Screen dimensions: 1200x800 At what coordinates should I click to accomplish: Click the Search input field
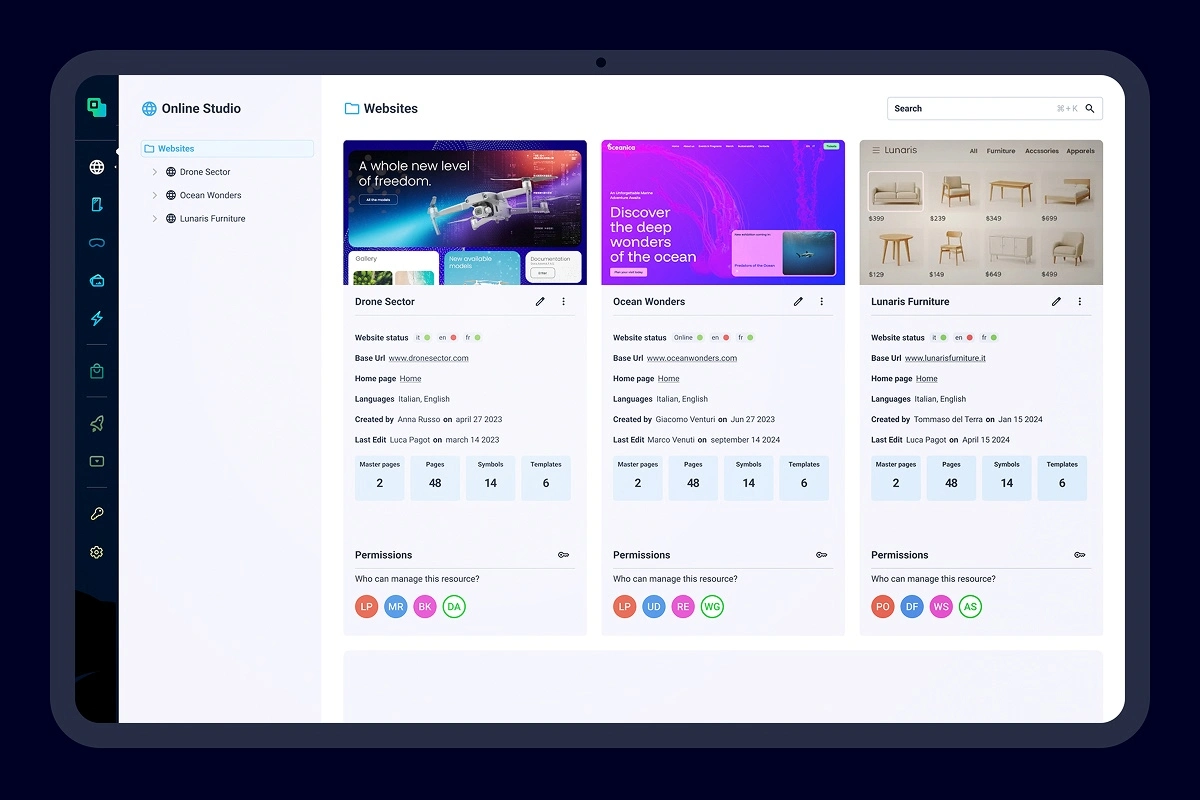(x=970, y=108)
